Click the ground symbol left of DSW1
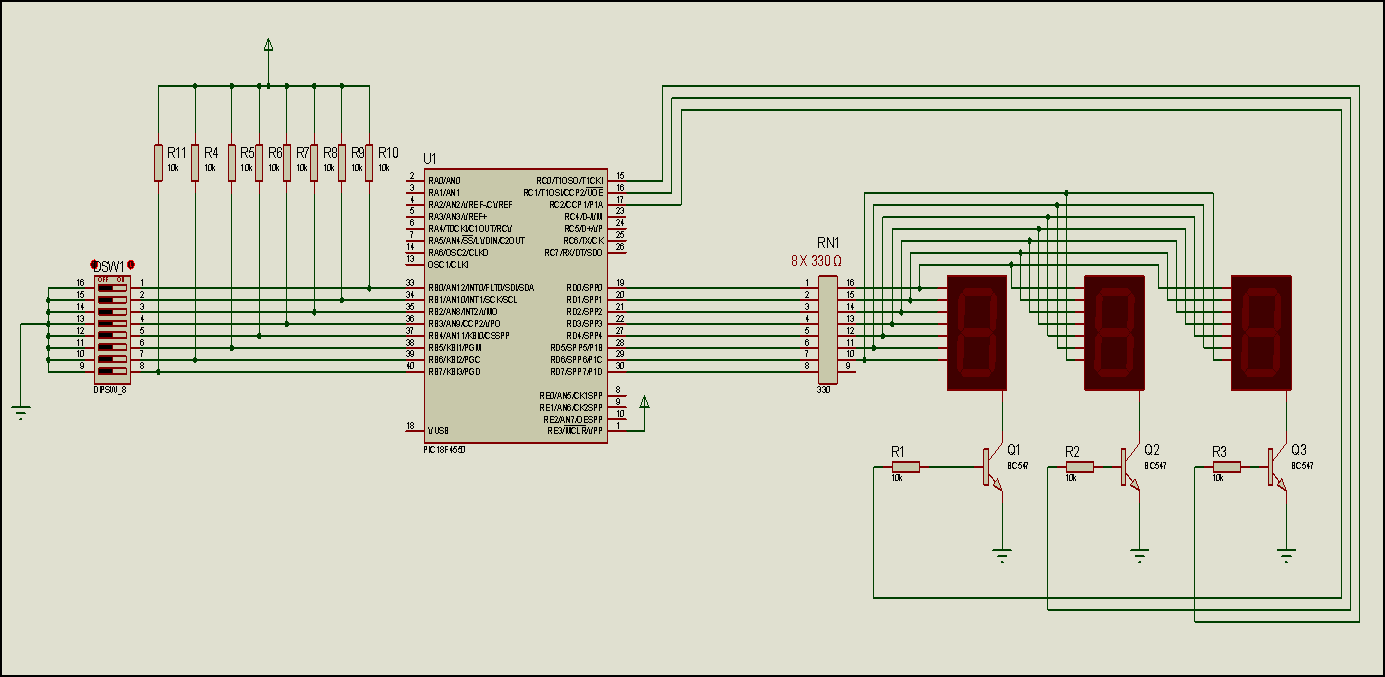The height and width of the screenshot is (677, 1385). (20, 411)
